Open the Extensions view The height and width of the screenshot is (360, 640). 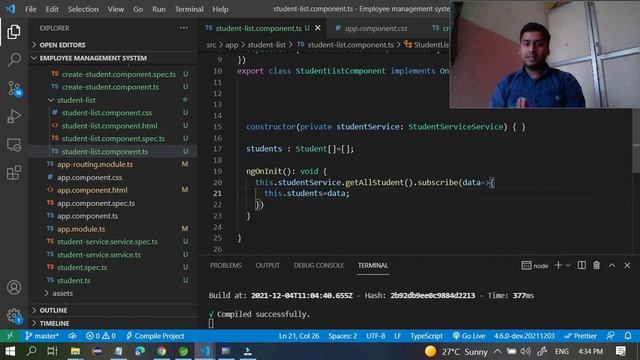[13, 173]
